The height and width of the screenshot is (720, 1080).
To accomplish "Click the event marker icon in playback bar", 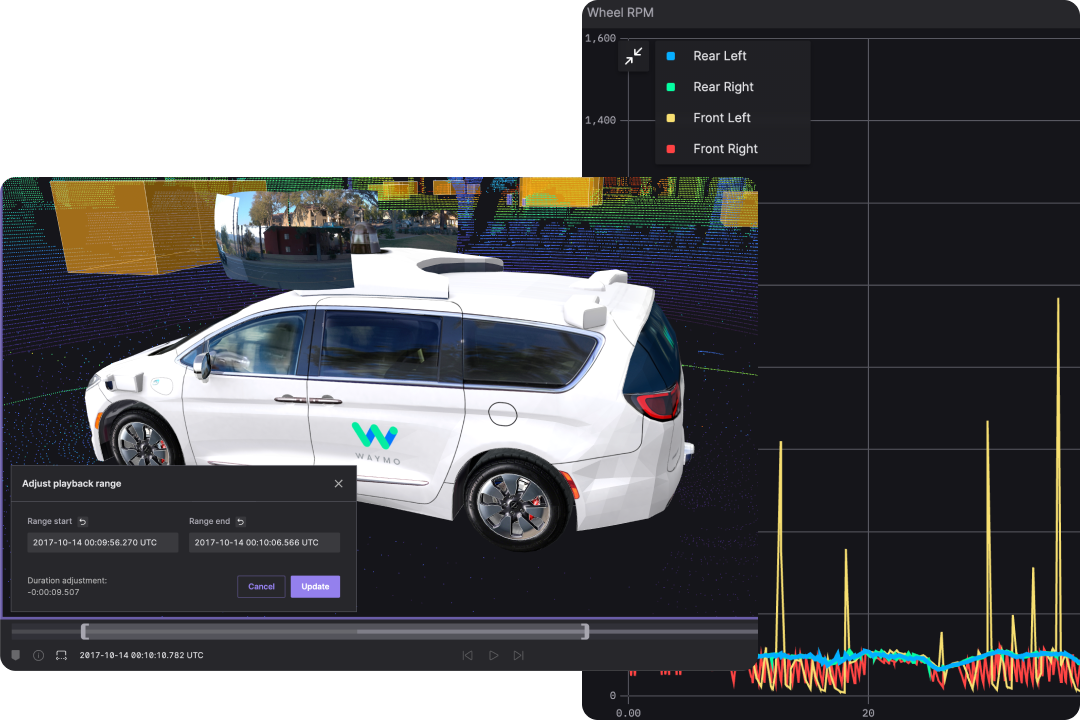I will pyautogui.click(x=15, y=655).
